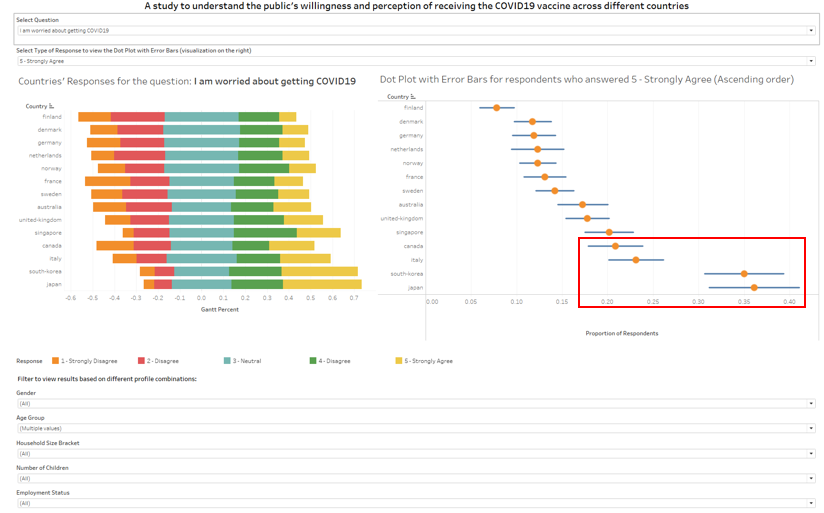Highlight the orange '1 - Strongly Disagree' legend square
The height and width of the screenshot is (513, 824).
(55, 360)
